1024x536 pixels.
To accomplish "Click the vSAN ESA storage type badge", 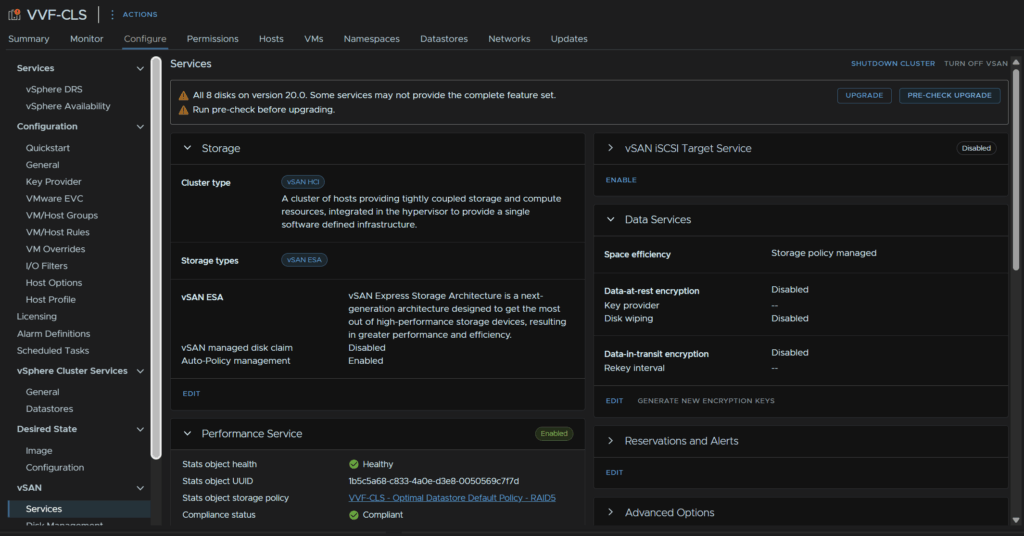I will (304, 260).
